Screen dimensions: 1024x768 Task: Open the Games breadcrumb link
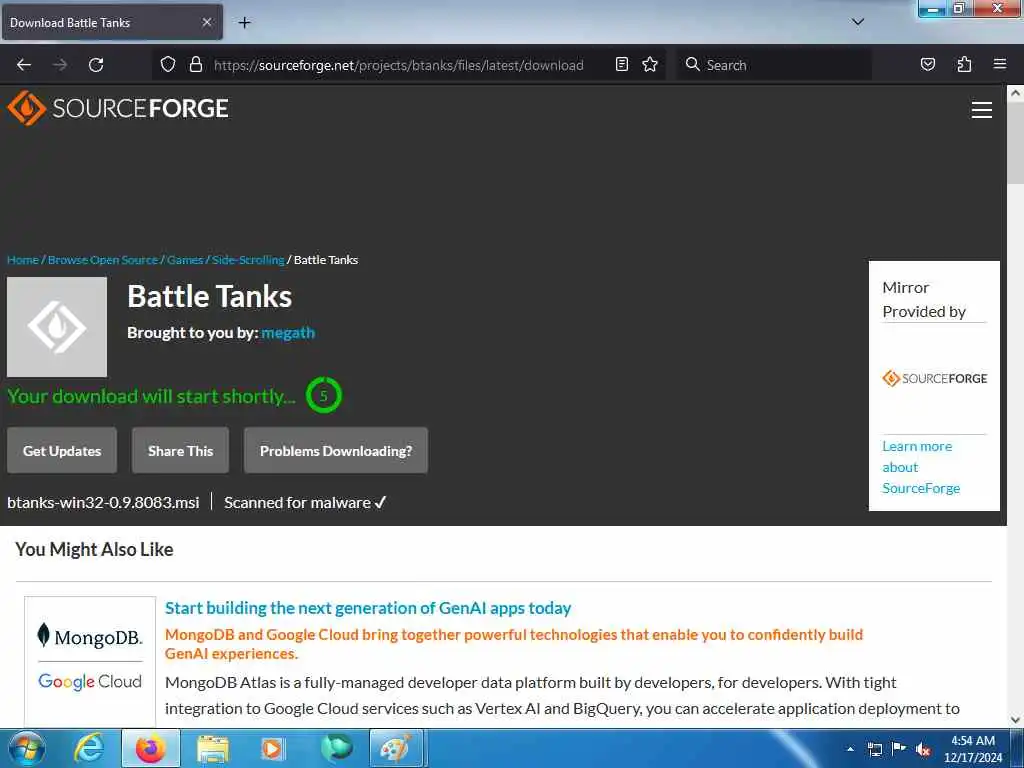[185, 260]
